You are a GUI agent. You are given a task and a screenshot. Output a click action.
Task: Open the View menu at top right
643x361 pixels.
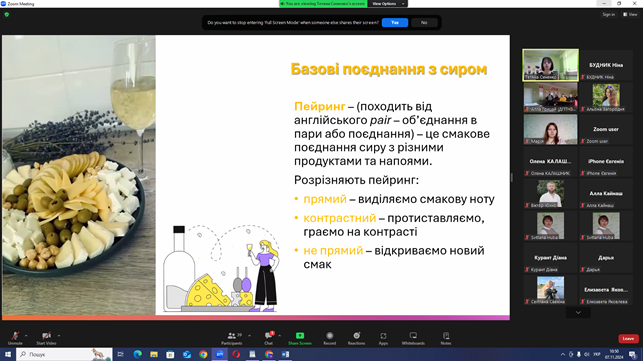coord(630,14)
